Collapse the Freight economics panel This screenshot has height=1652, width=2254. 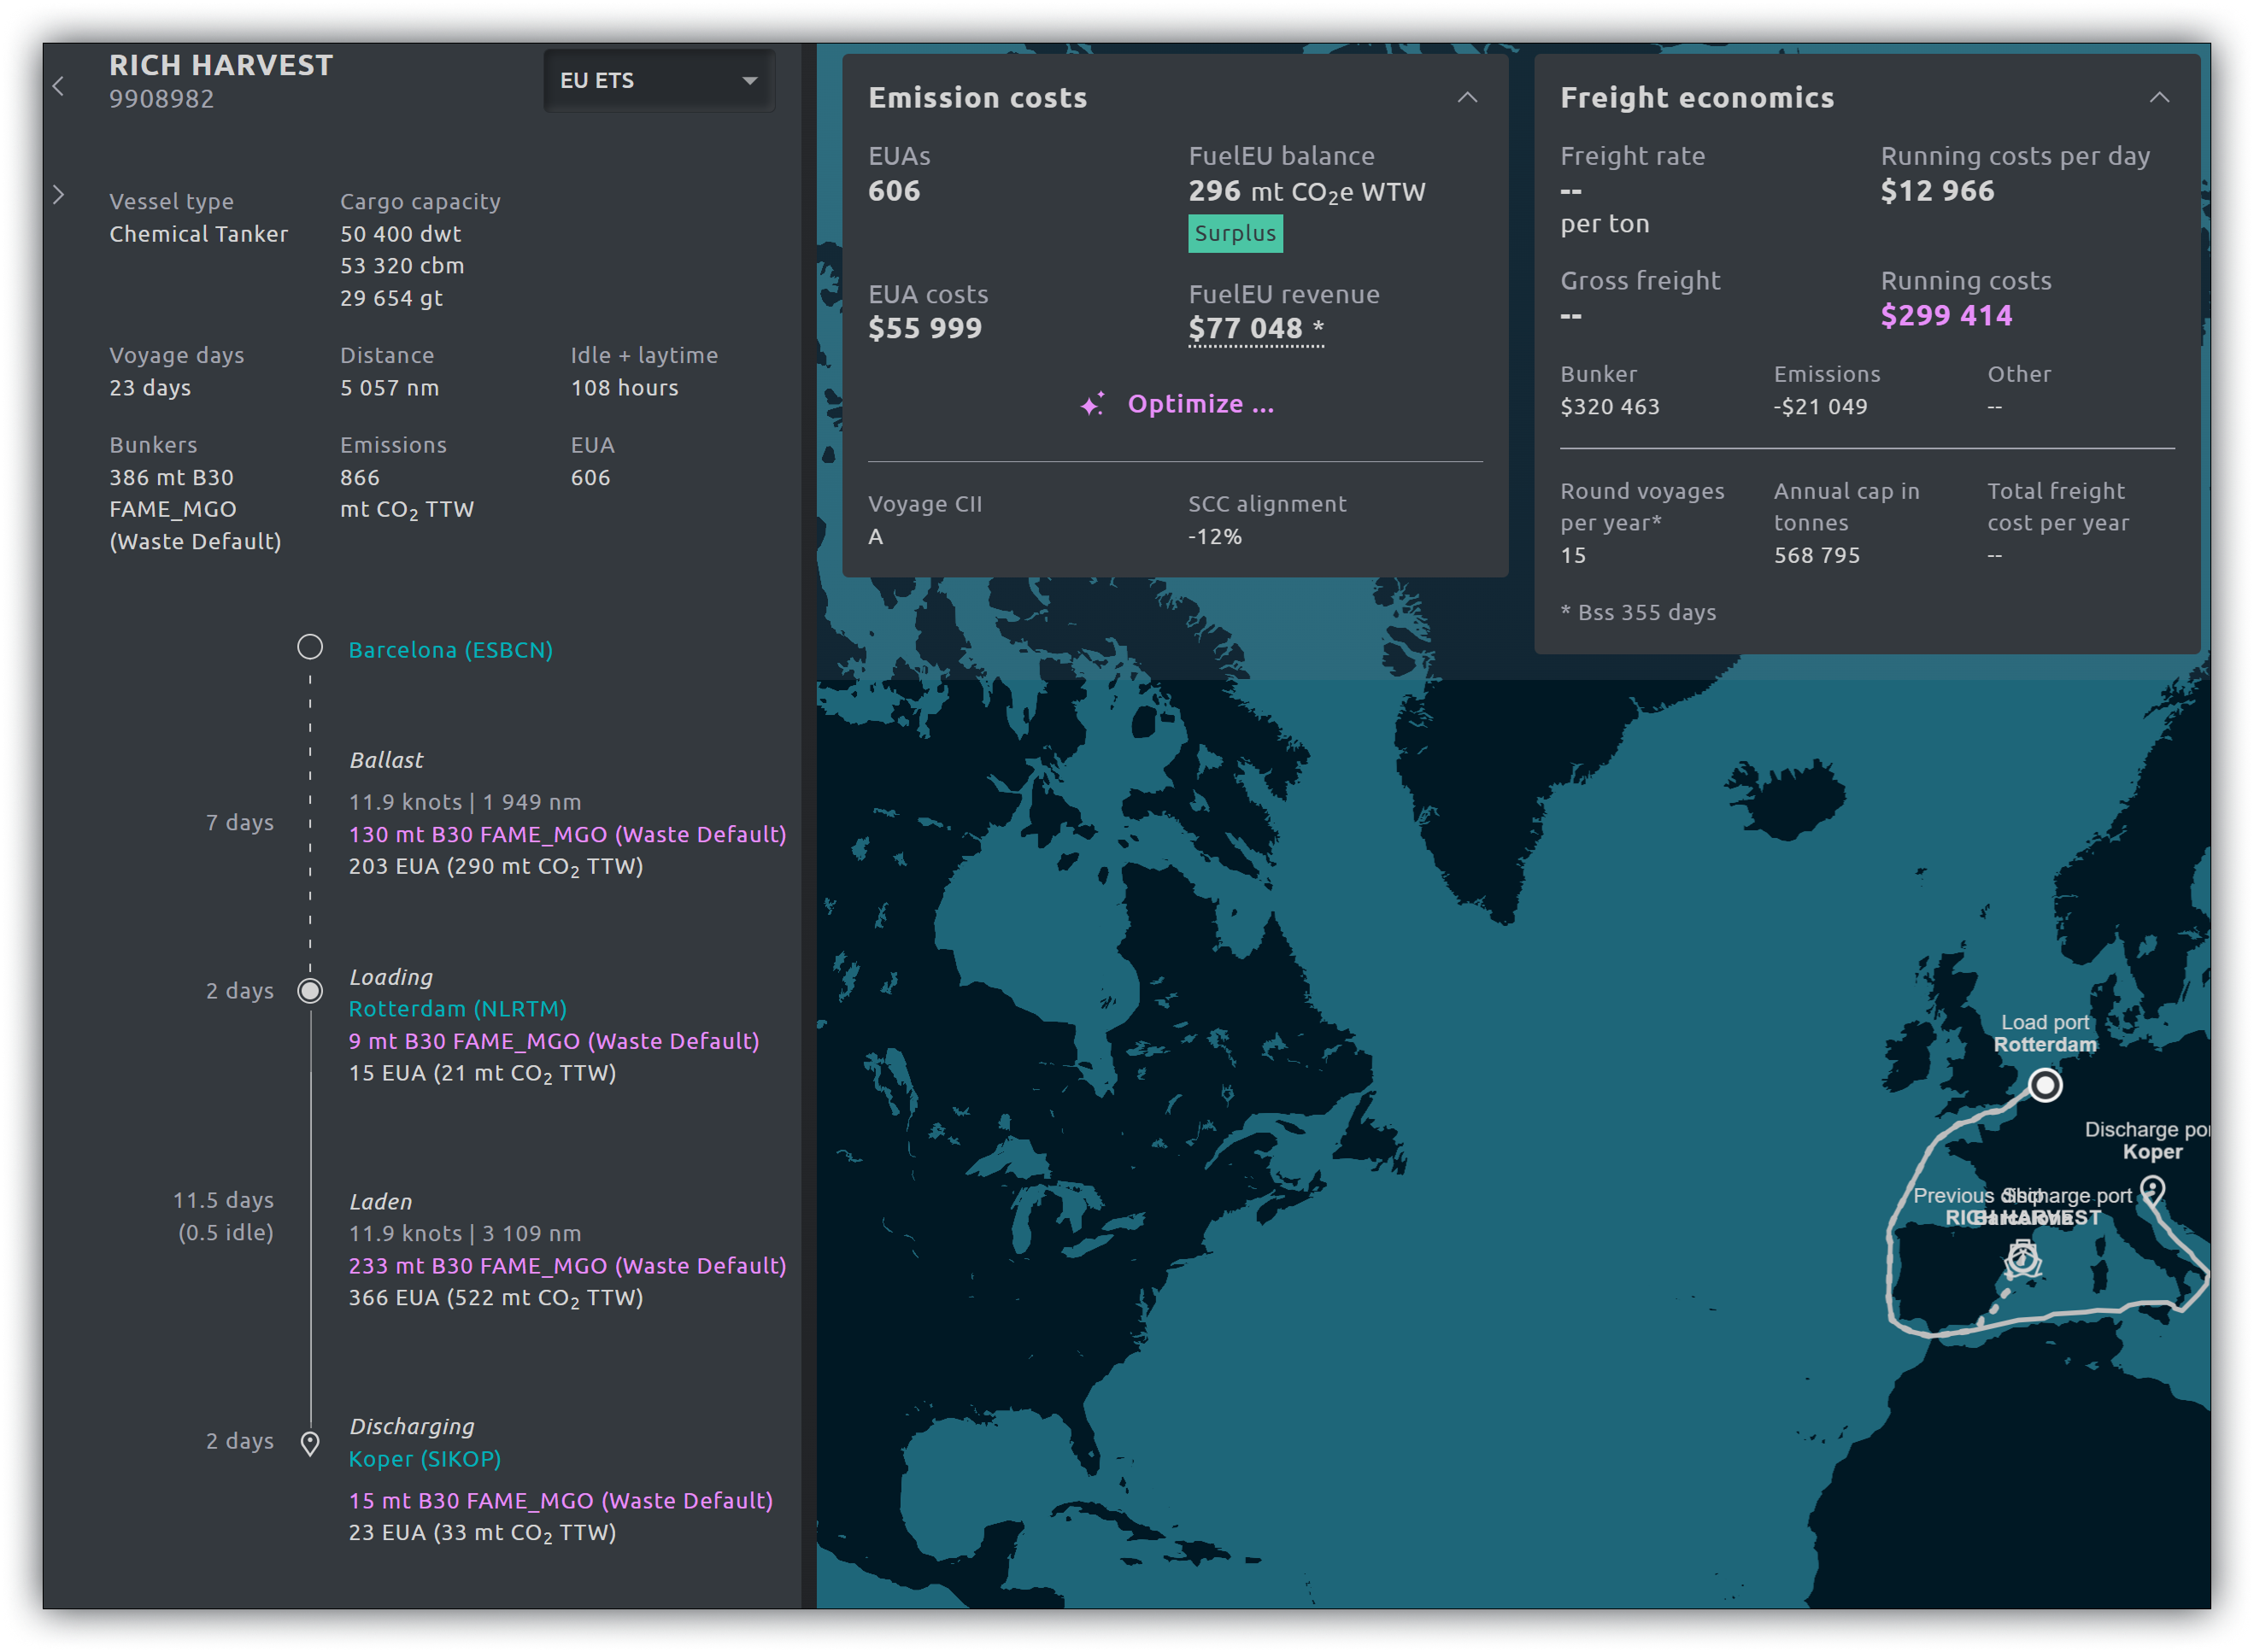click(x=2159, y=97)
